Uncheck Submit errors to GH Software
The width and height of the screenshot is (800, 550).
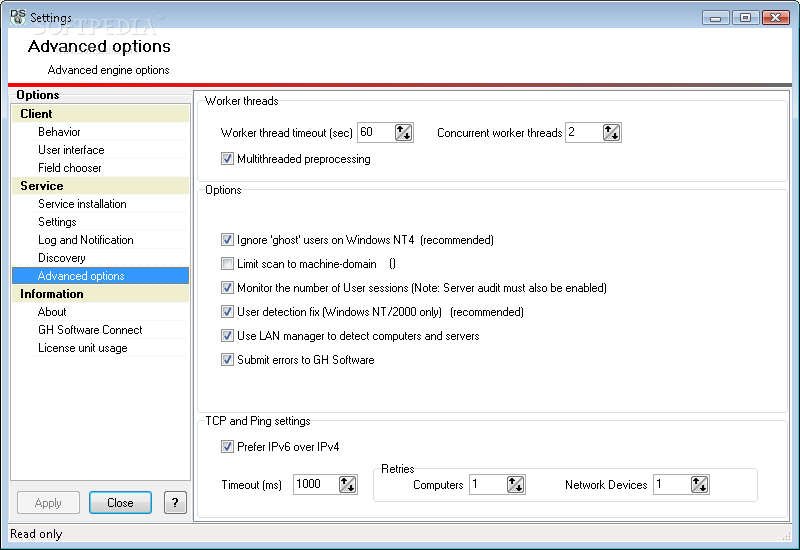(x=227, y=360)
